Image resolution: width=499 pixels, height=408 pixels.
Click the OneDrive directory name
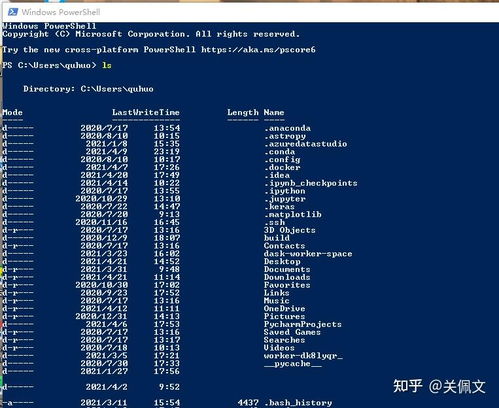pos(284,308)
